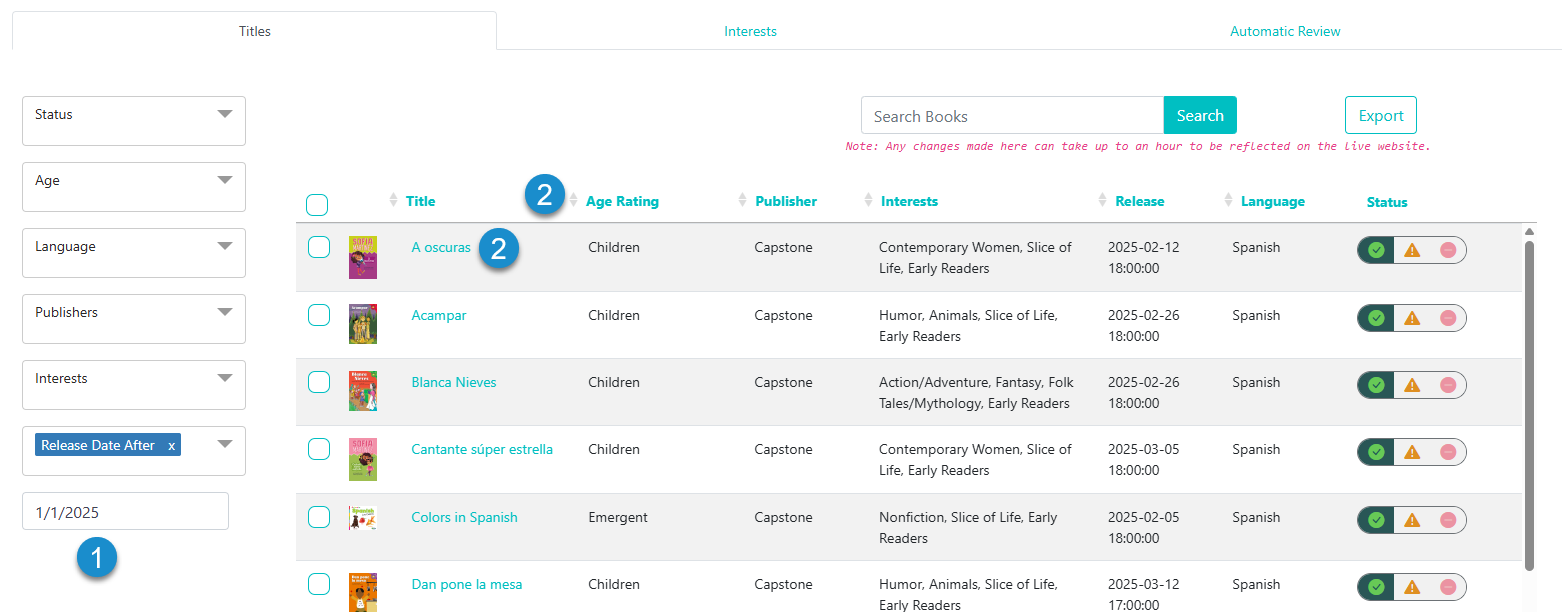Sort by Publisher using sort arrows

743,200
